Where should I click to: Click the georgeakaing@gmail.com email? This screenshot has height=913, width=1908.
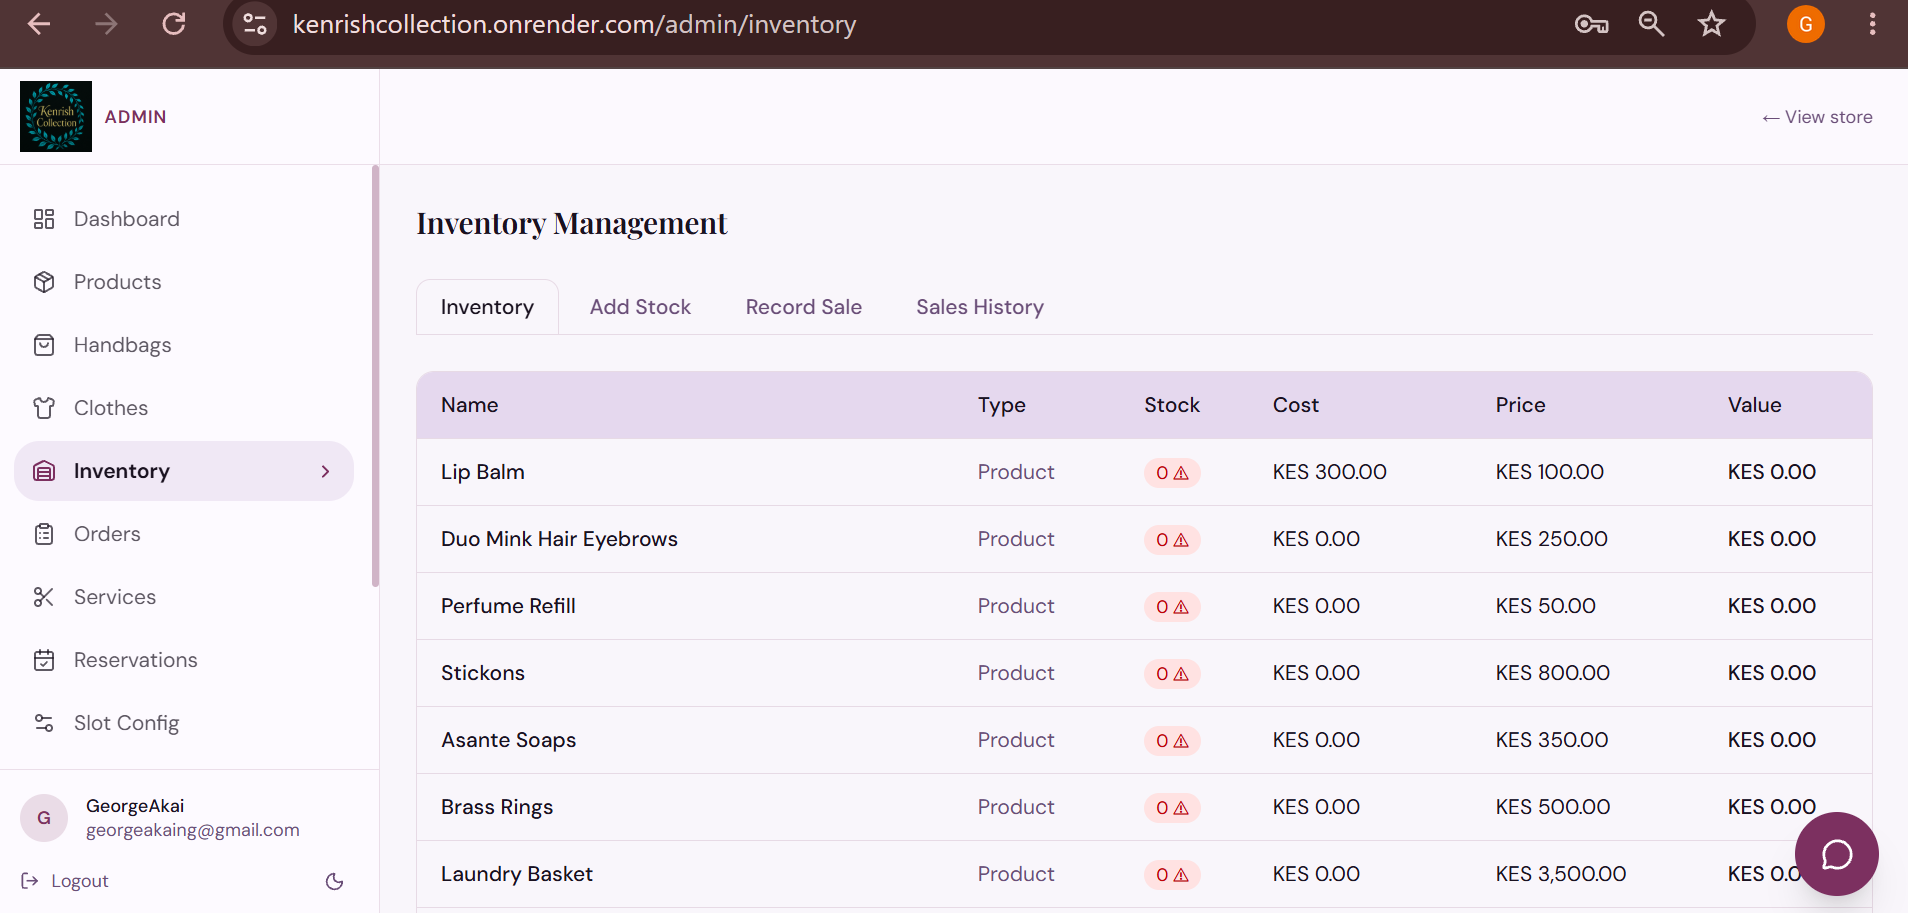point(193,830)
